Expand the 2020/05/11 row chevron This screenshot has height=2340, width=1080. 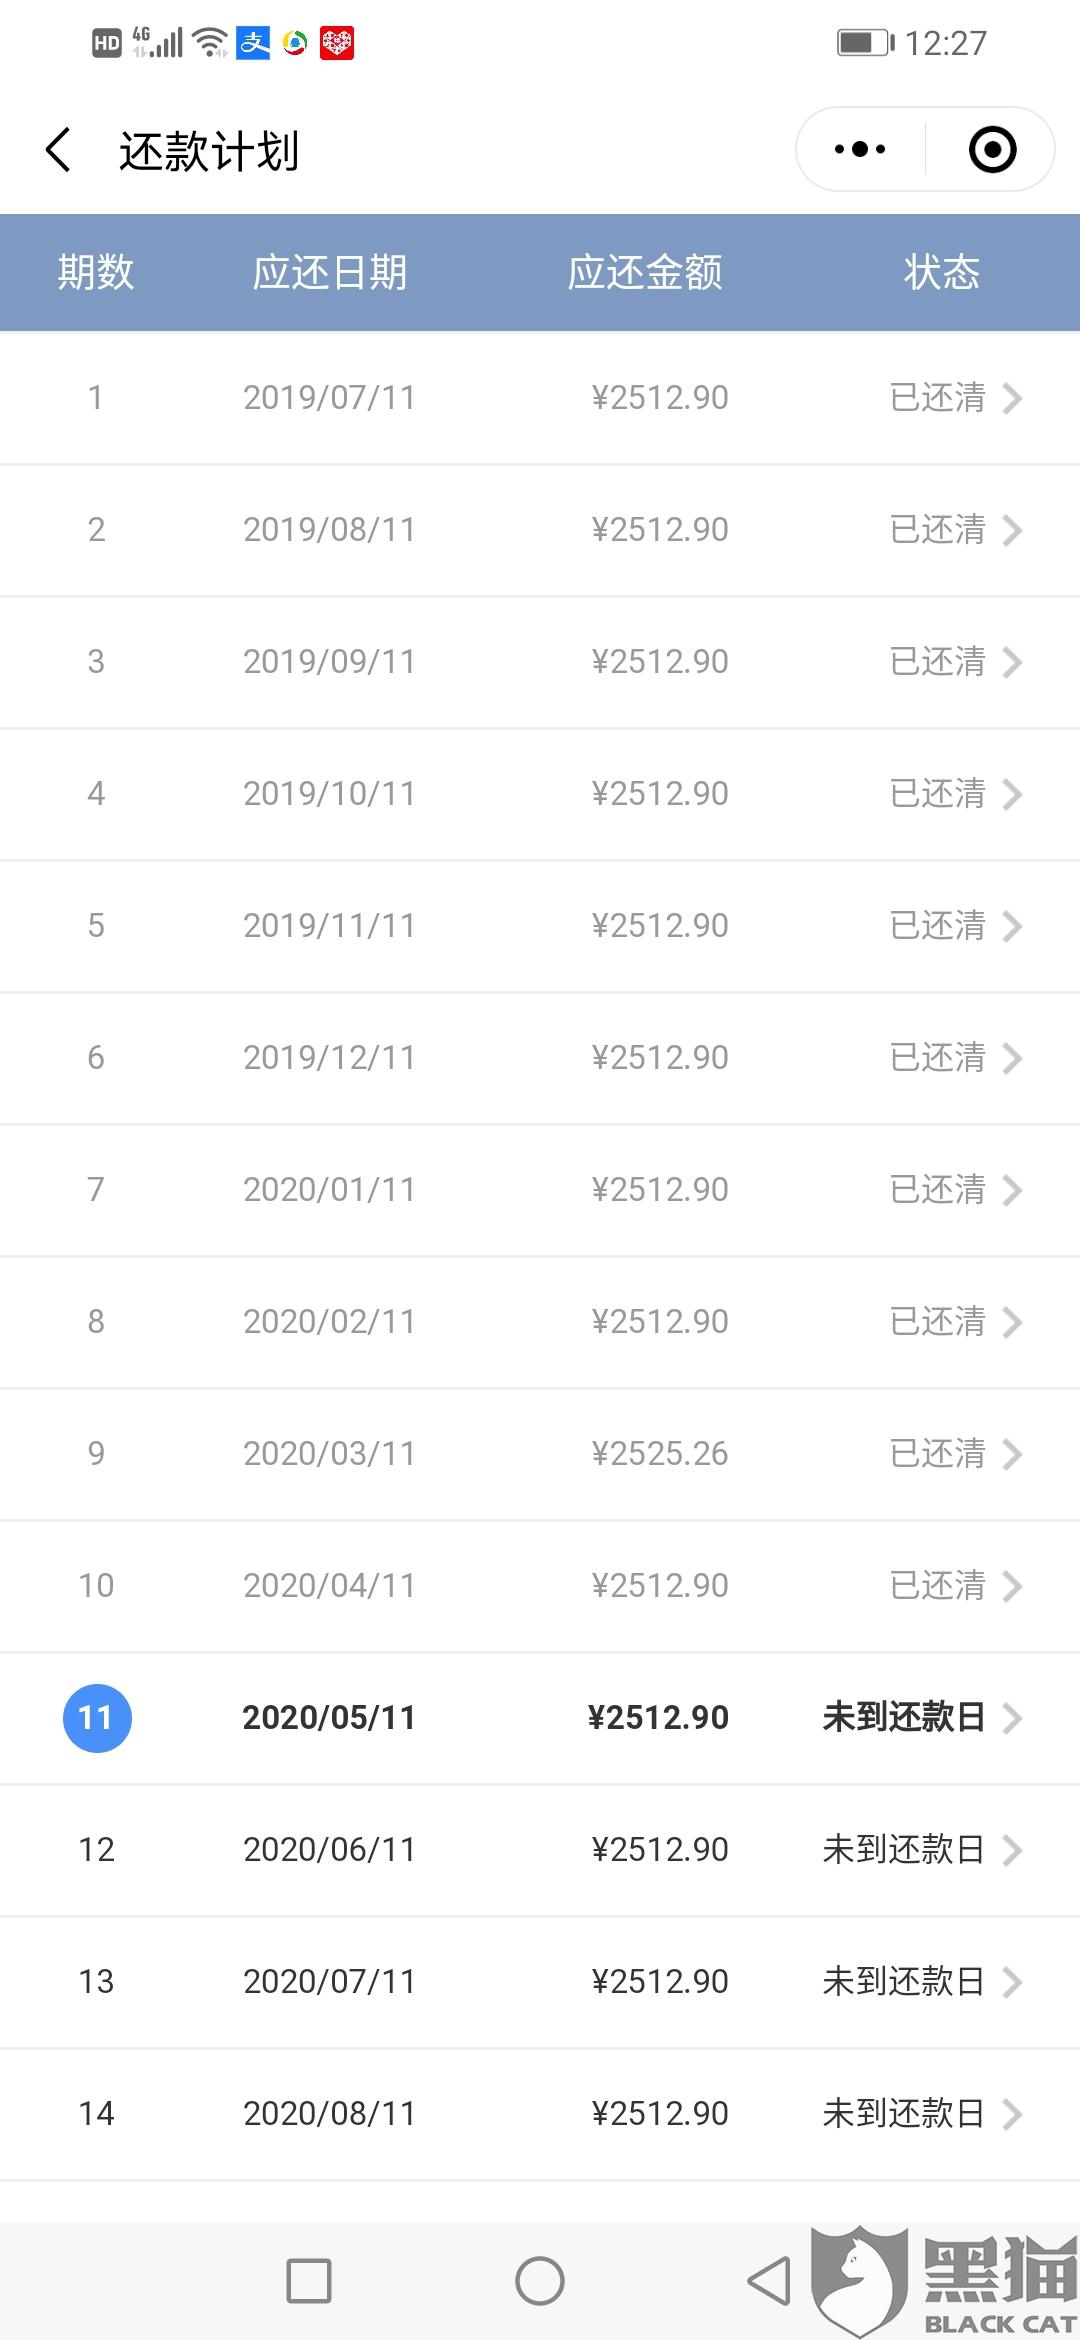coord(1012,1718)
